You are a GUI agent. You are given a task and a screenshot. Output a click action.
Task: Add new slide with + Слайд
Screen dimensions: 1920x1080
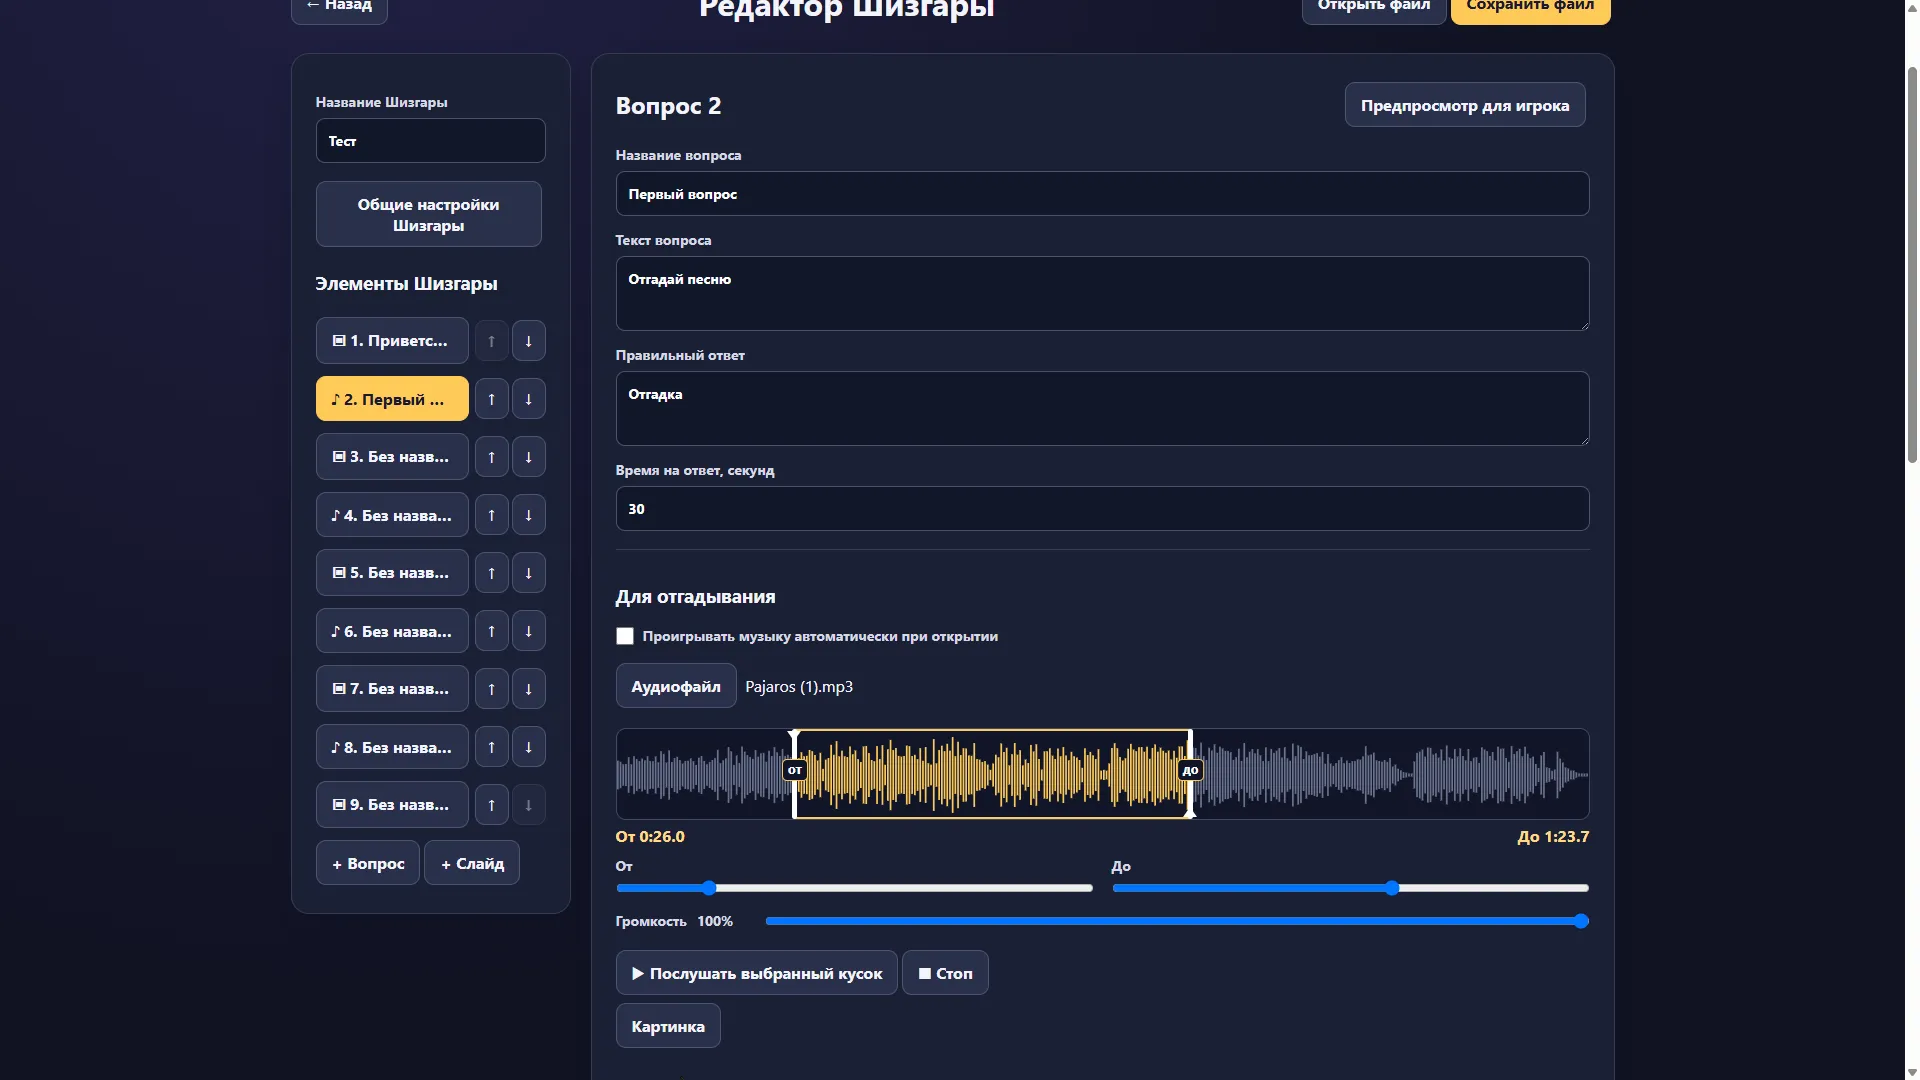tap(472, 863)
